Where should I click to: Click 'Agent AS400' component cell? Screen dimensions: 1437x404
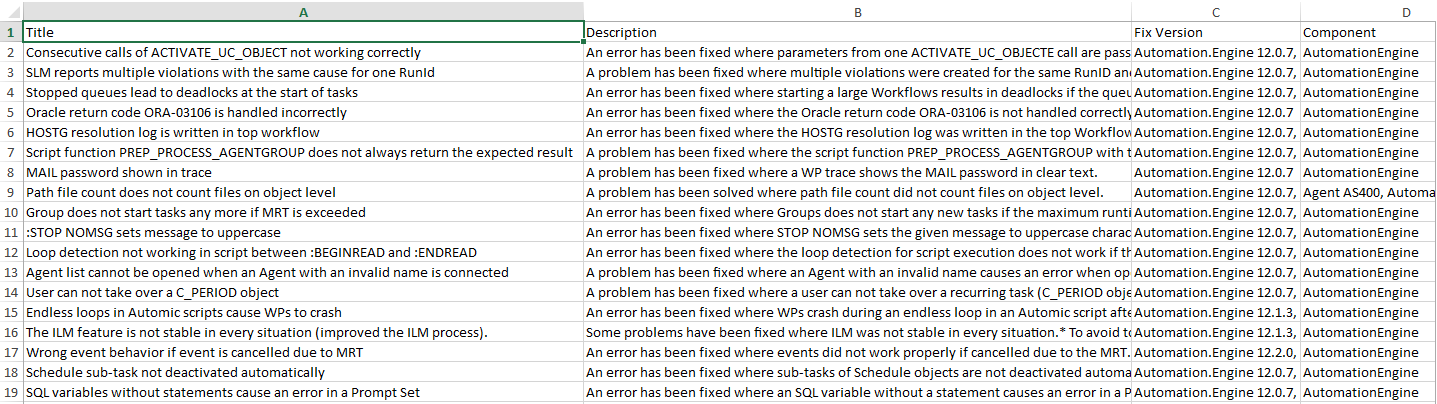pyautogui.click(x=1368, y=192)
